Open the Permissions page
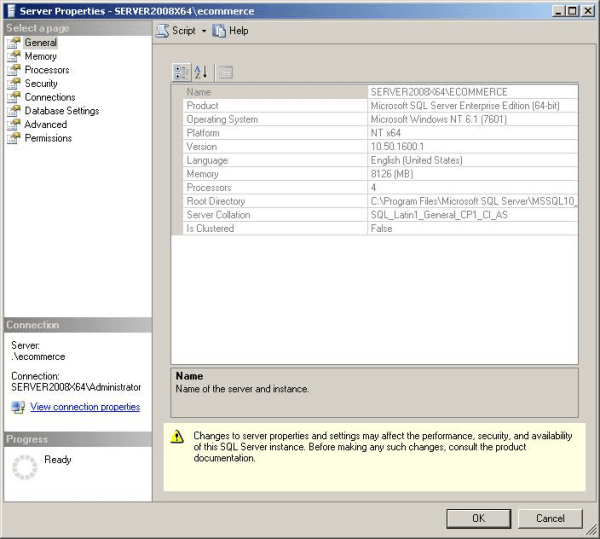The width and height of the screenshot is (600, 539). coord(48,138)
